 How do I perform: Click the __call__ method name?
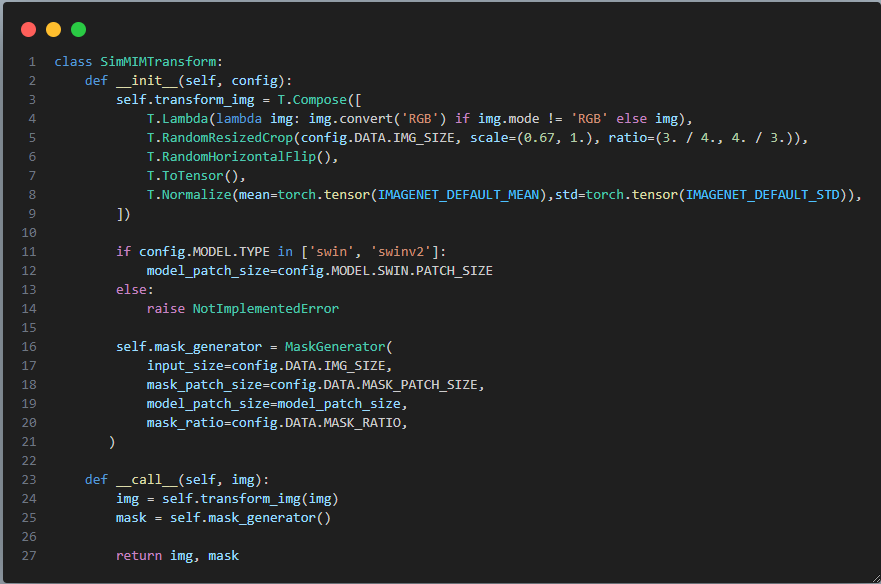pyautogui.click(x=147, y=479)
